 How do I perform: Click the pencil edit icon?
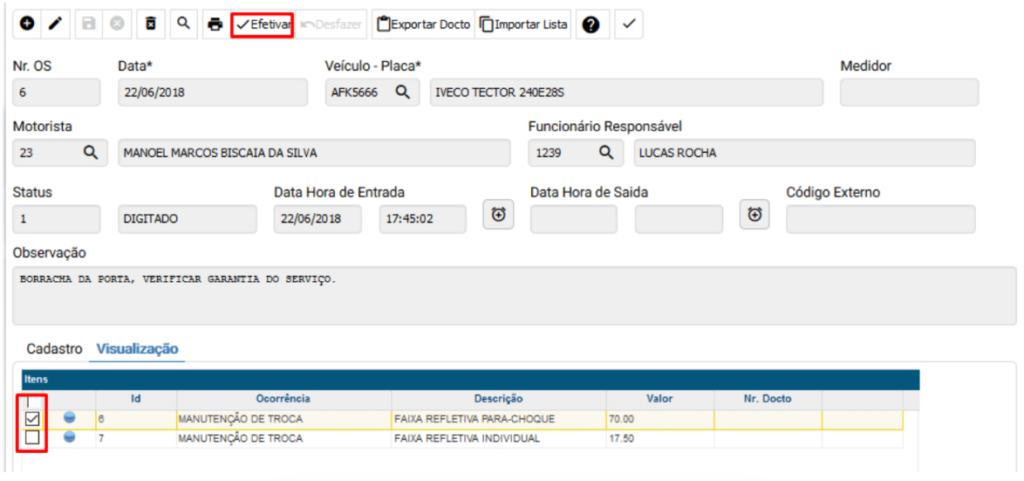click(56, 24)
